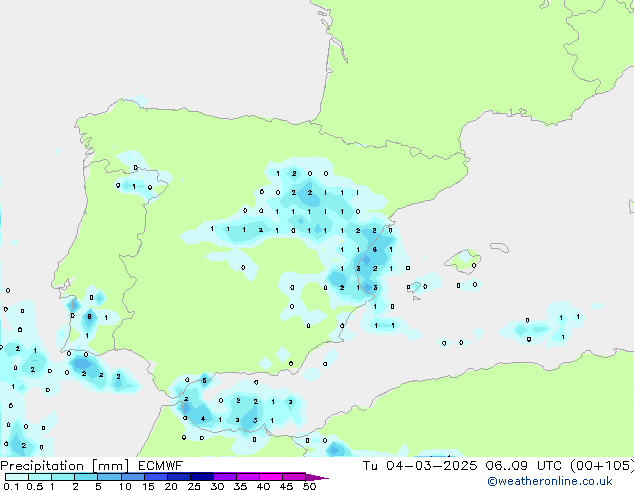Click the "4" precipitation value in northern Morocco

203,418
